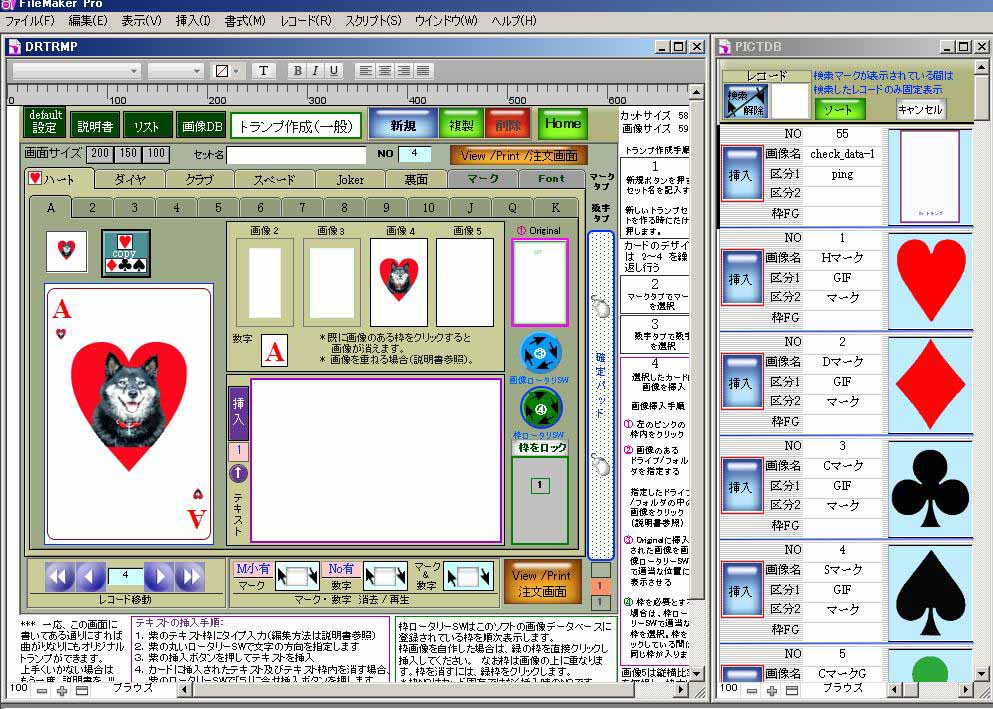Image resolution: width=993 pixels, height=709 pixels.
Task: Open the レコード(R) menu
Action: [x=306, y=20]
